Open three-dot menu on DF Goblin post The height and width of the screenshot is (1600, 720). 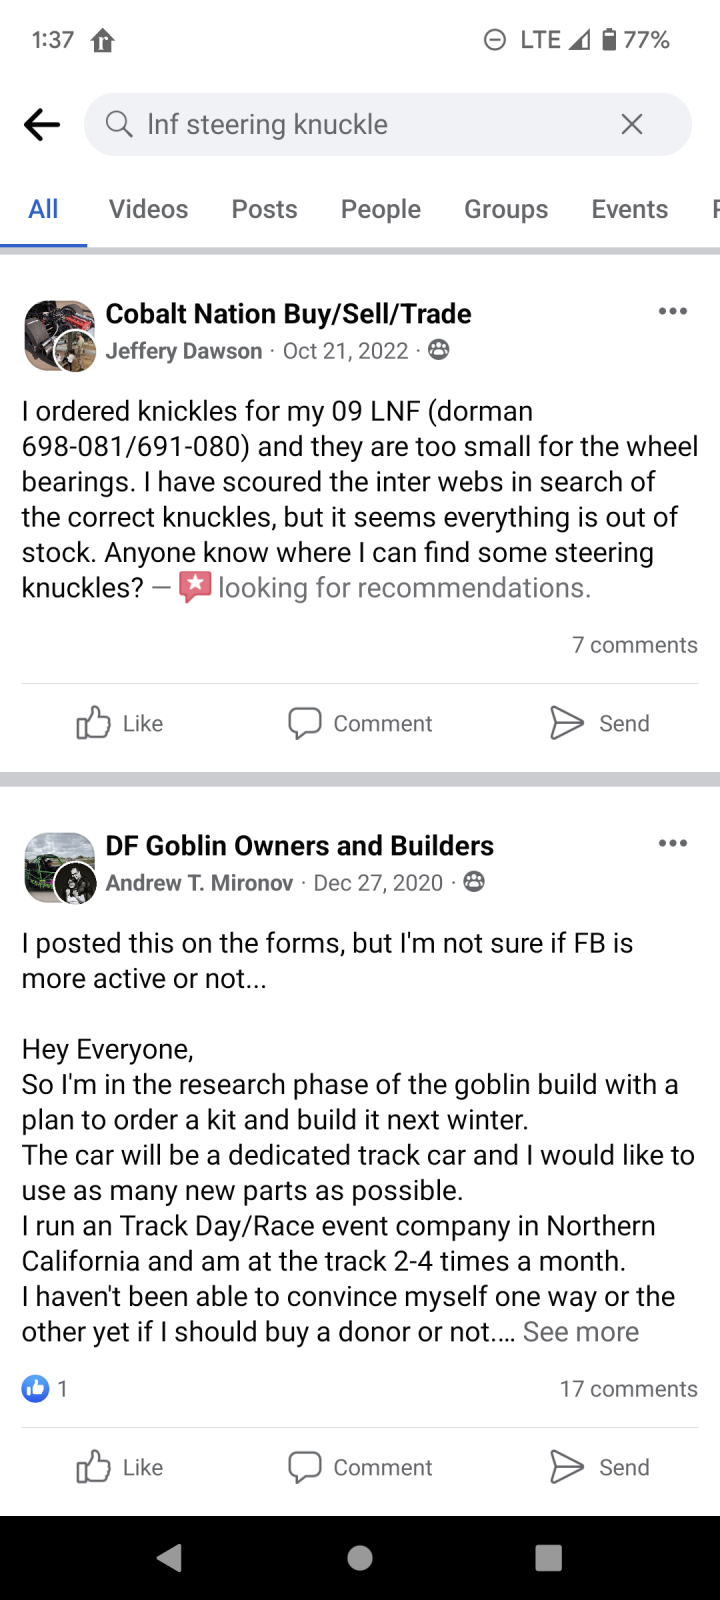(673, 843)
